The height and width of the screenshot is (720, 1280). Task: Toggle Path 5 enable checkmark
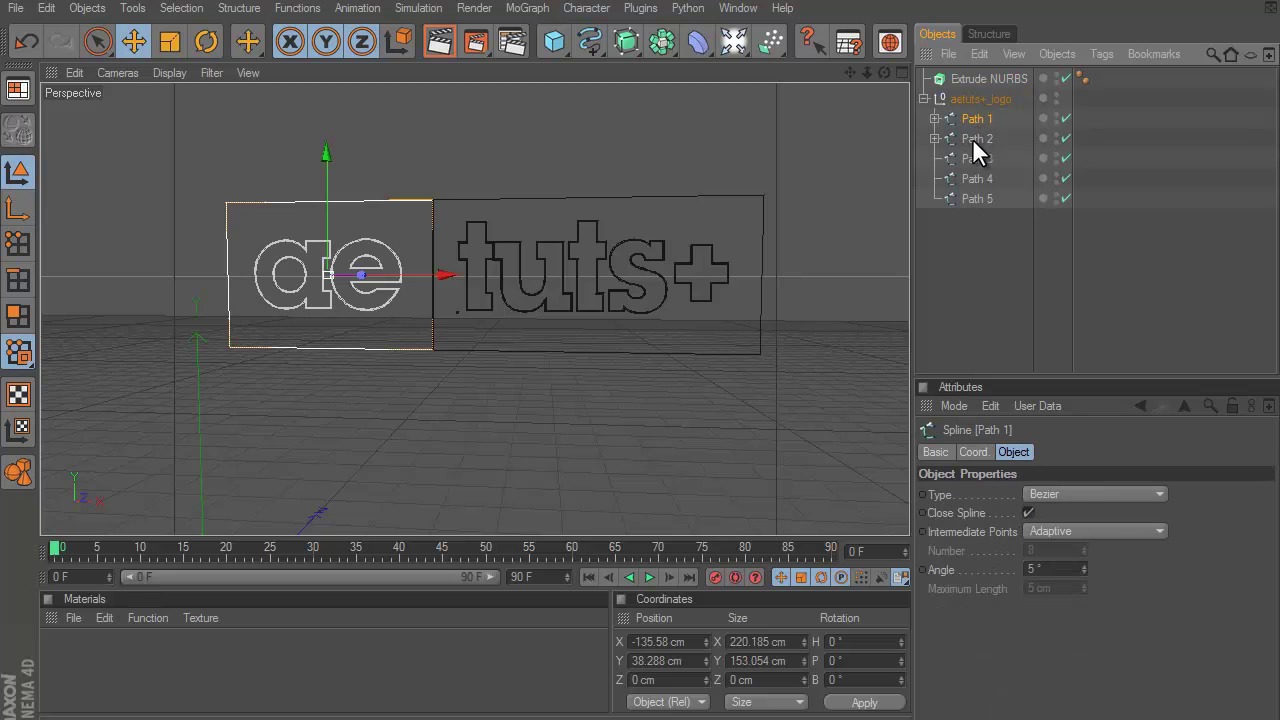click(1066, 198)
